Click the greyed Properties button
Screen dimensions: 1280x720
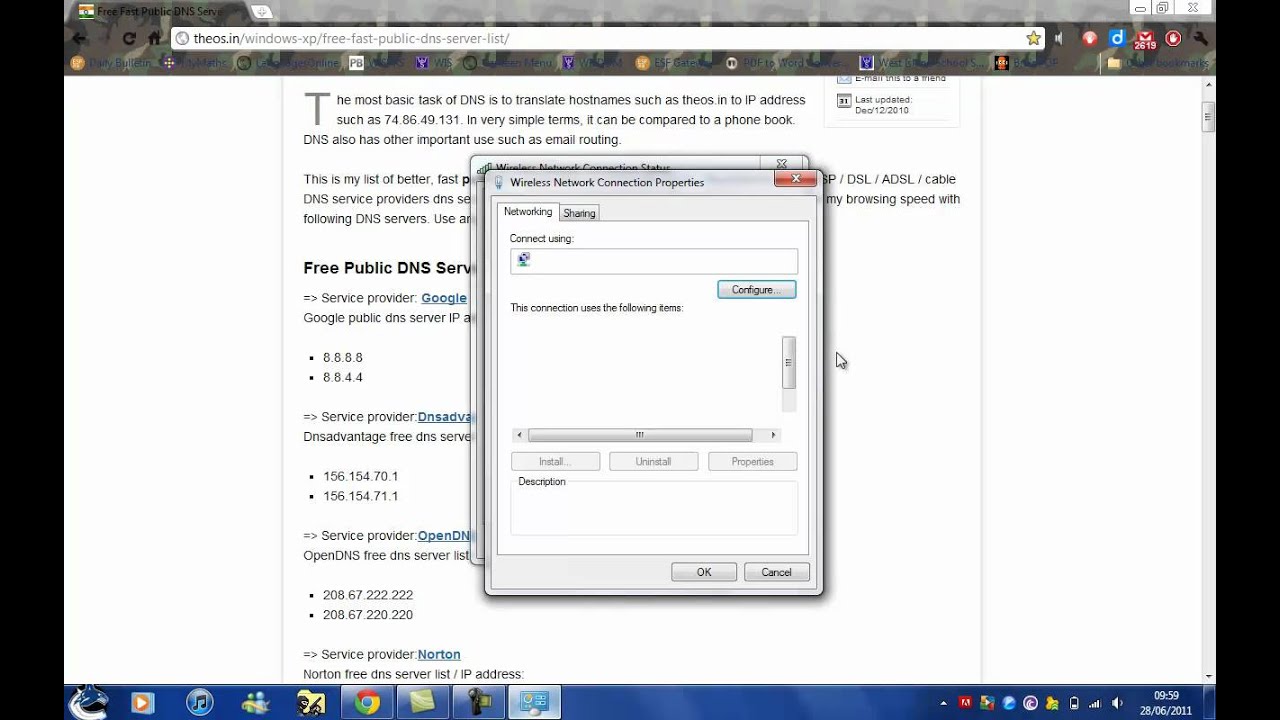(752, 462)
